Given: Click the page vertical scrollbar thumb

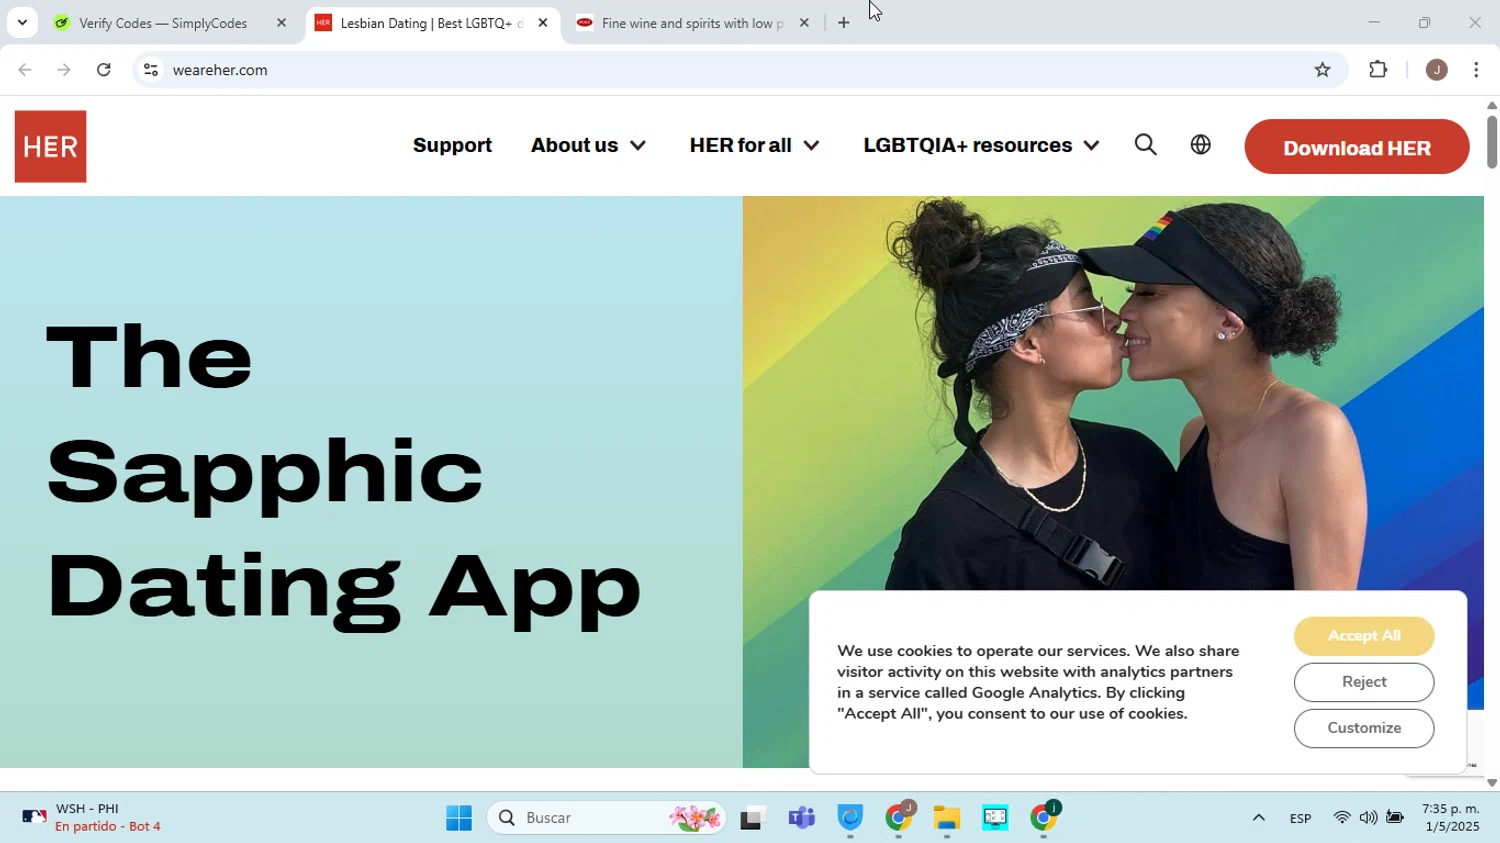Looking at the screenshot, I should tap(1492, 142).
